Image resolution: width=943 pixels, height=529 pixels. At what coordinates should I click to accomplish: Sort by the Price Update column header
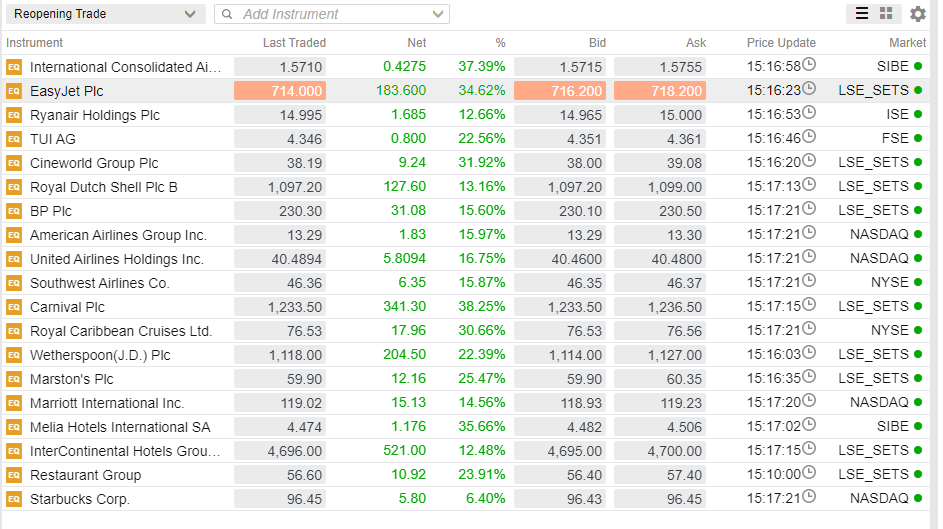click(x=781, y=43)
